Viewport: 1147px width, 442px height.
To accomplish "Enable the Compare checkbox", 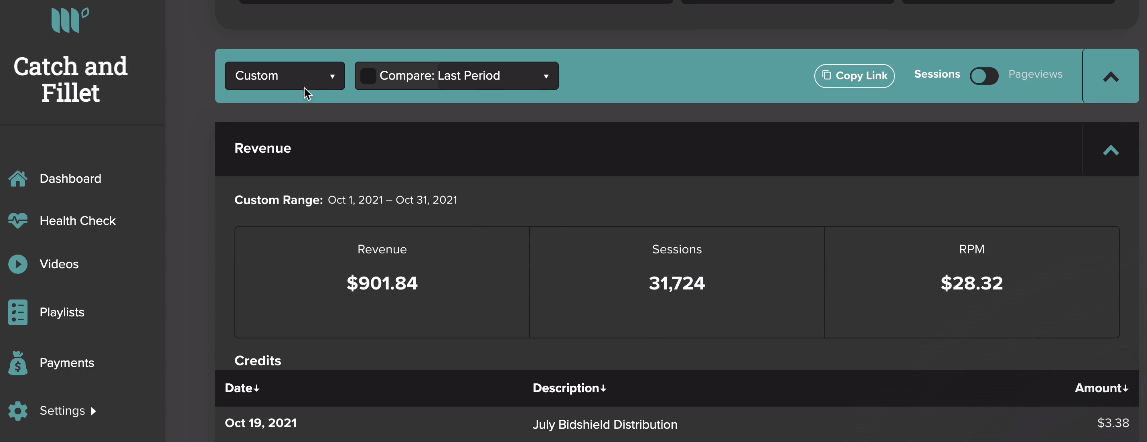I will 368,75.
